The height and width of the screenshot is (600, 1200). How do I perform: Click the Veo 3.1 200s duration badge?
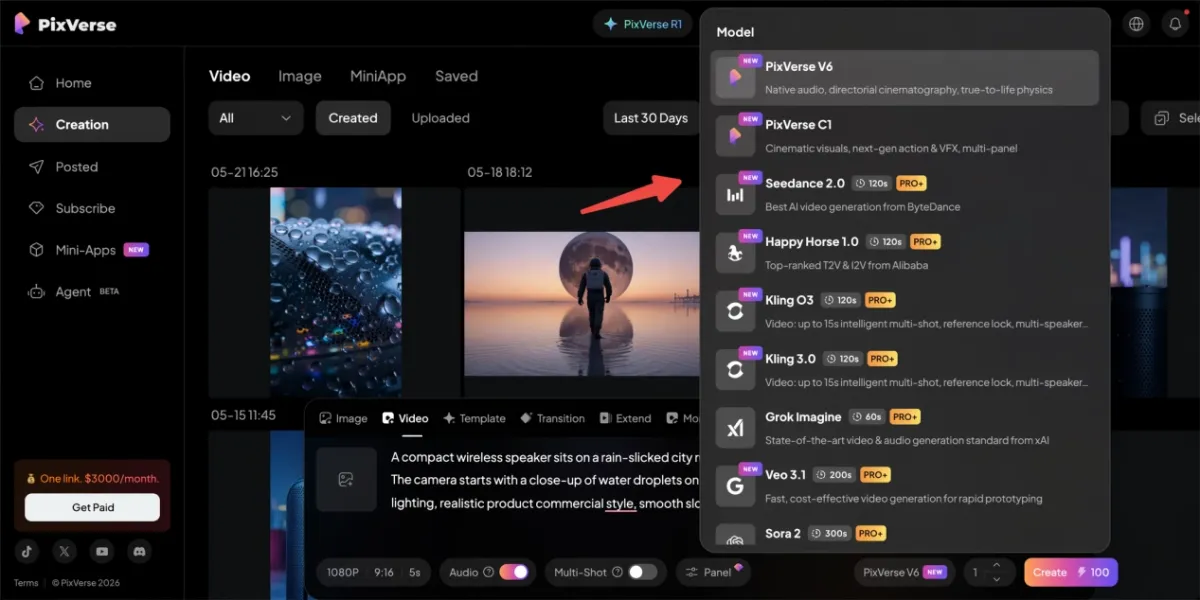pos(833,475)
